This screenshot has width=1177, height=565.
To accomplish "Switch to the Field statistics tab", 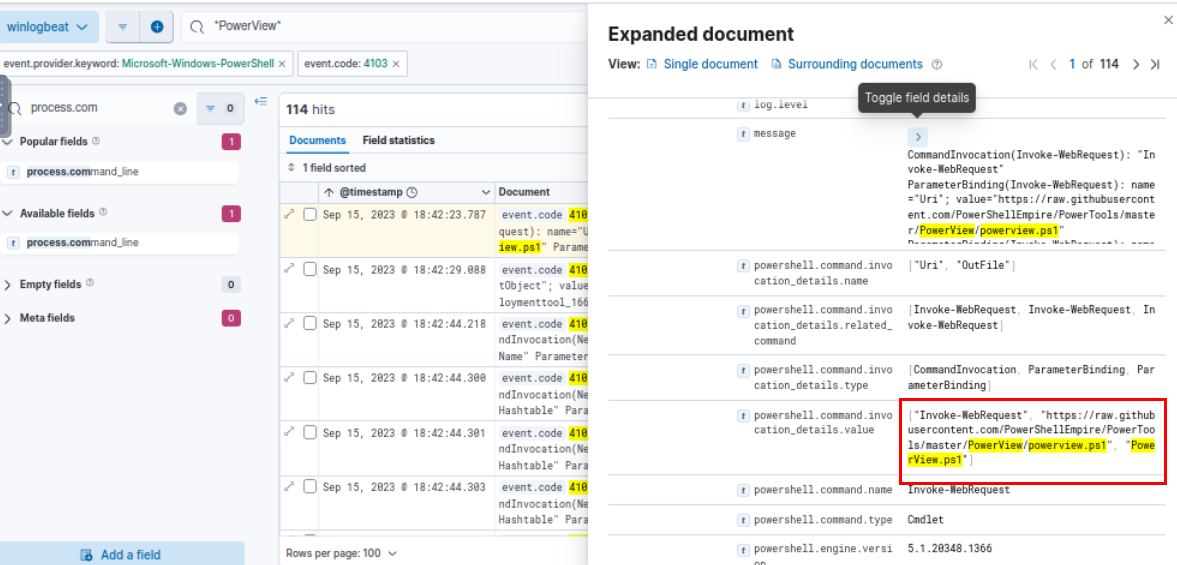I will pyautogui.click(x=398, y=140).
